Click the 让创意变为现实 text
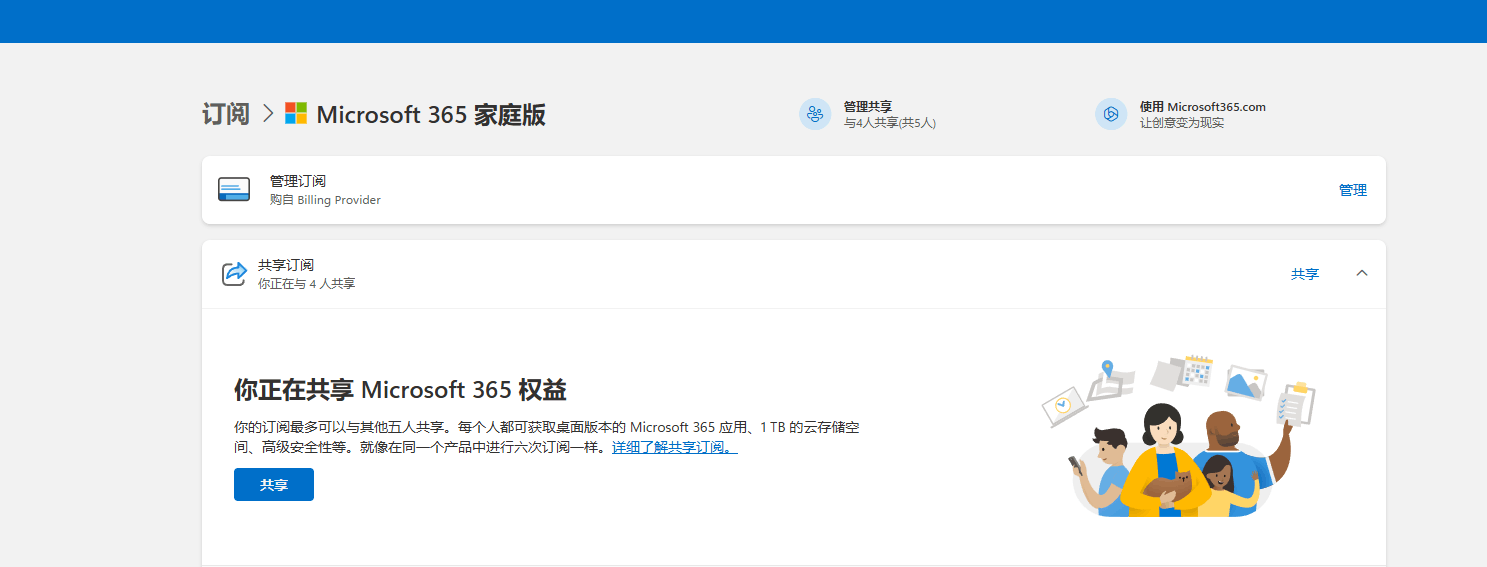Image resolution: width=1487 pixels, height=567 pixels. pyautogui.click(x=1182, y=123)
